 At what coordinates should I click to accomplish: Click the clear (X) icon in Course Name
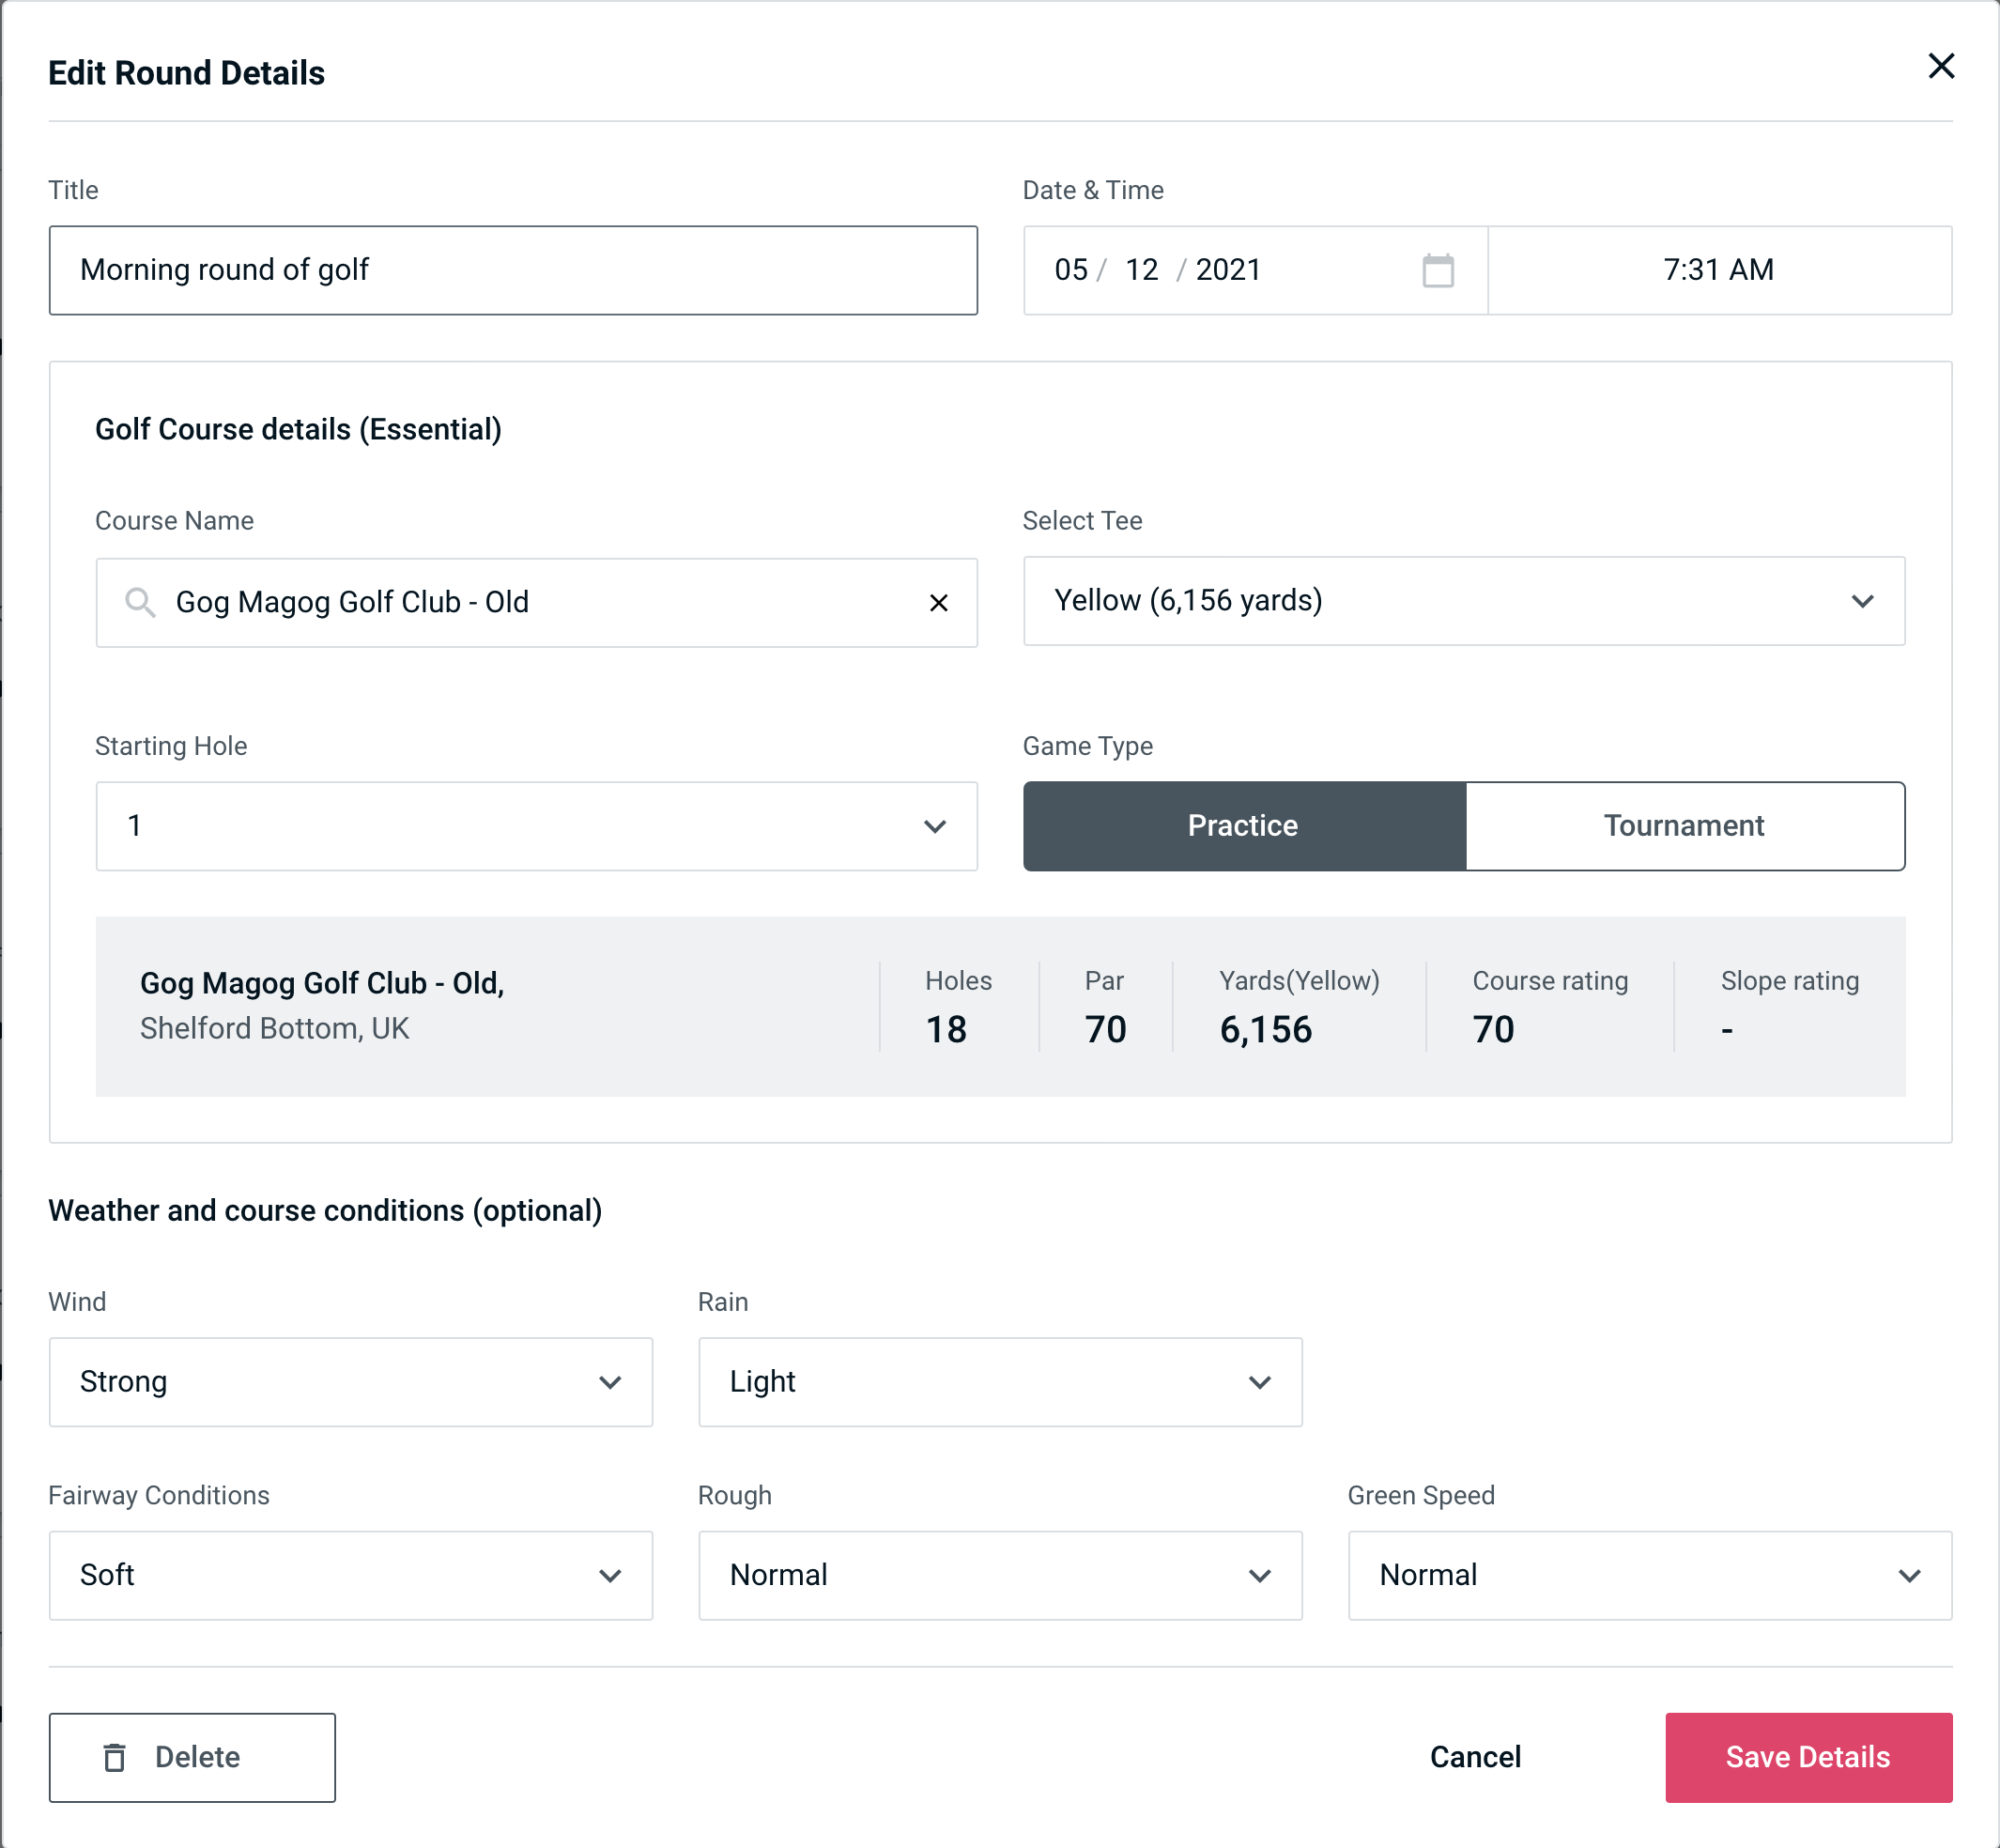pyautogui.click(x=939, y=601)
